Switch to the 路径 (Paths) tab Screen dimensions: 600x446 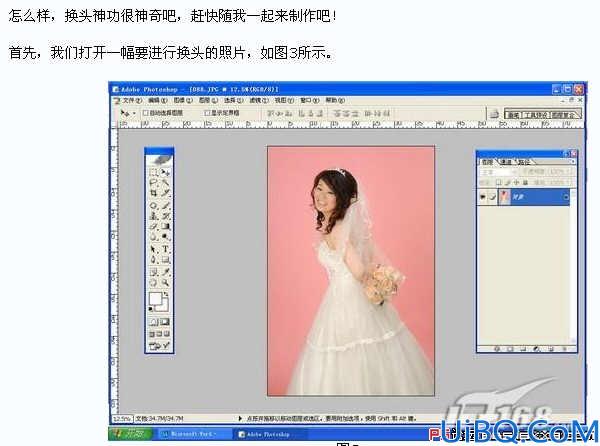[x=524, y=162]
